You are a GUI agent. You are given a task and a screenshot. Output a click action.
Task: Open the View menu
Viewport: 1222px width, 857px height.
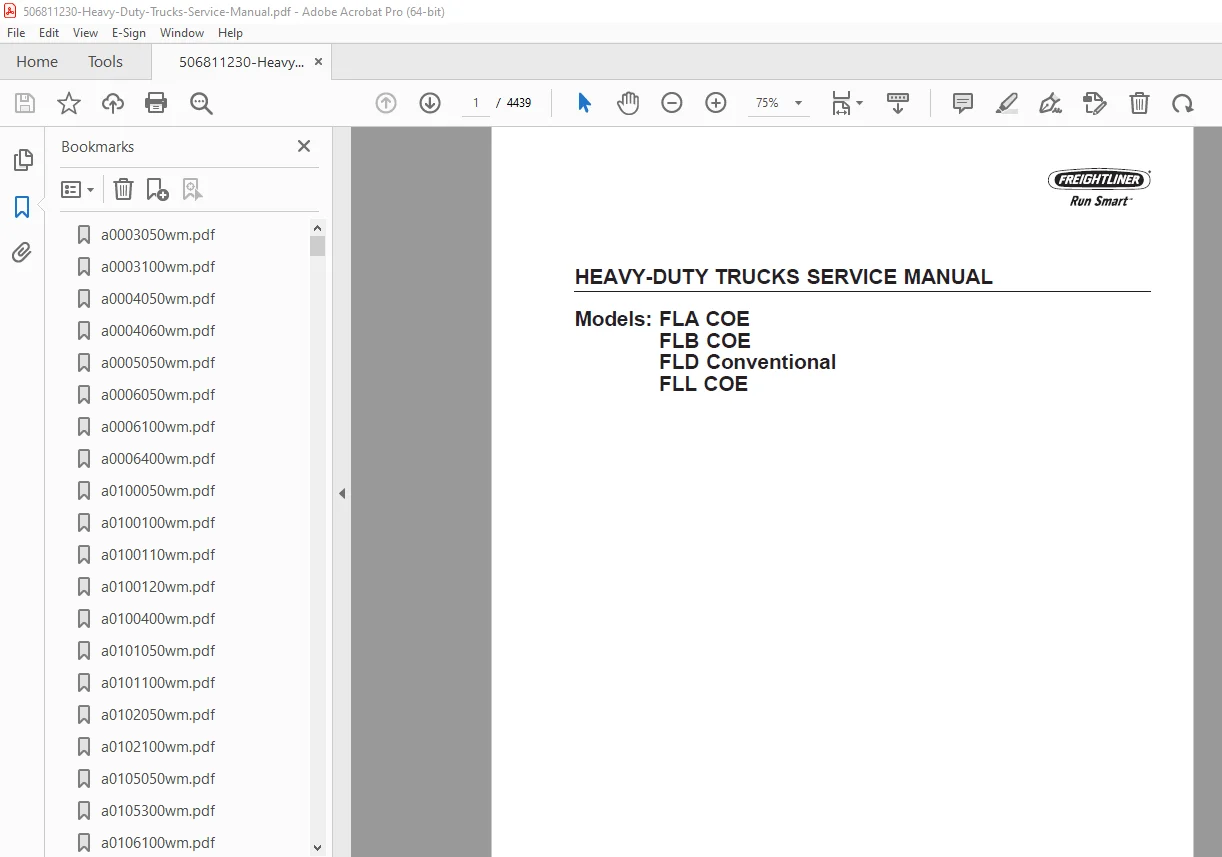tap(86, 33)
